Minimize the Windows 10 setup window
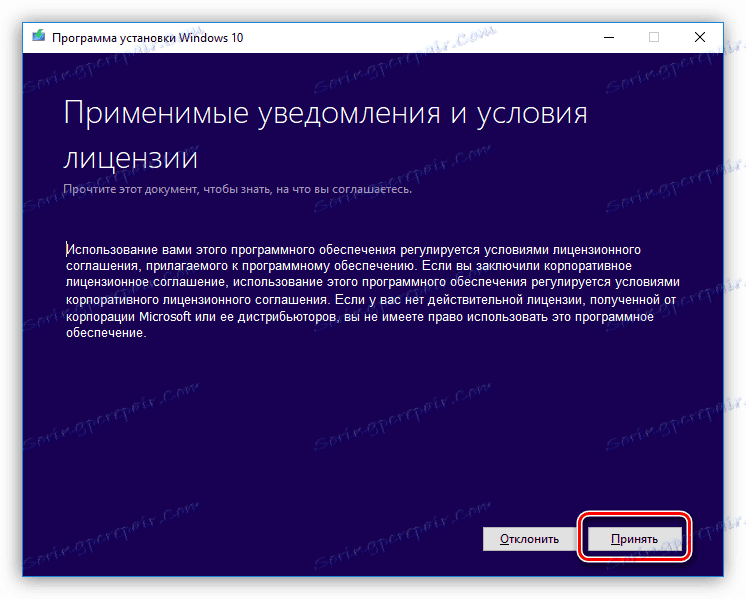This screenshot has height=599, width=746. coord(609,37)
